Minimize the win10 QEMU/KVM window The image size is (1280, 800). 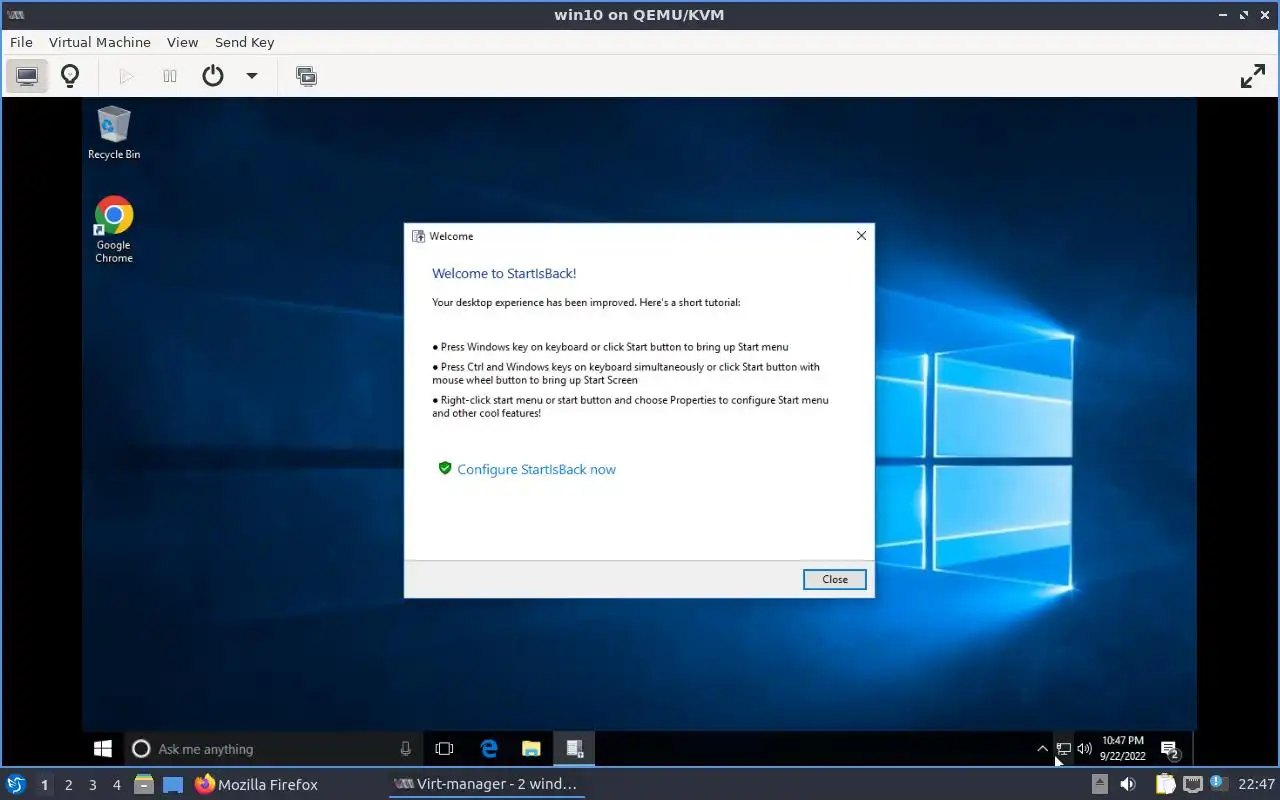click(x=1223, y=15)
